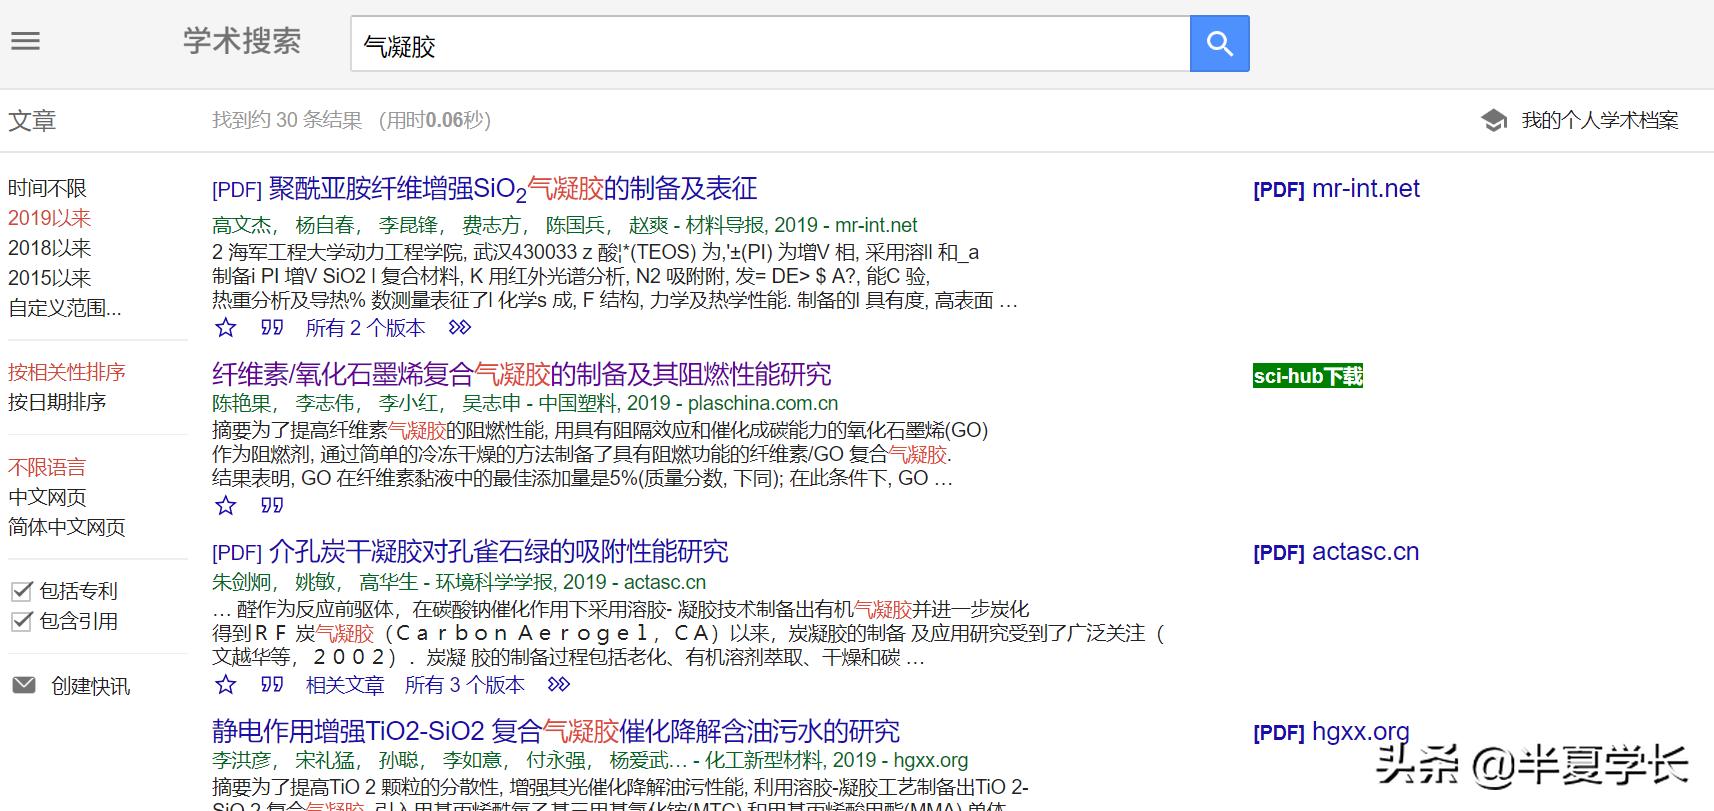Open author 朱剑炯 profile link
This screenshot has height=811, width=1714.
(x=242, y=582)
